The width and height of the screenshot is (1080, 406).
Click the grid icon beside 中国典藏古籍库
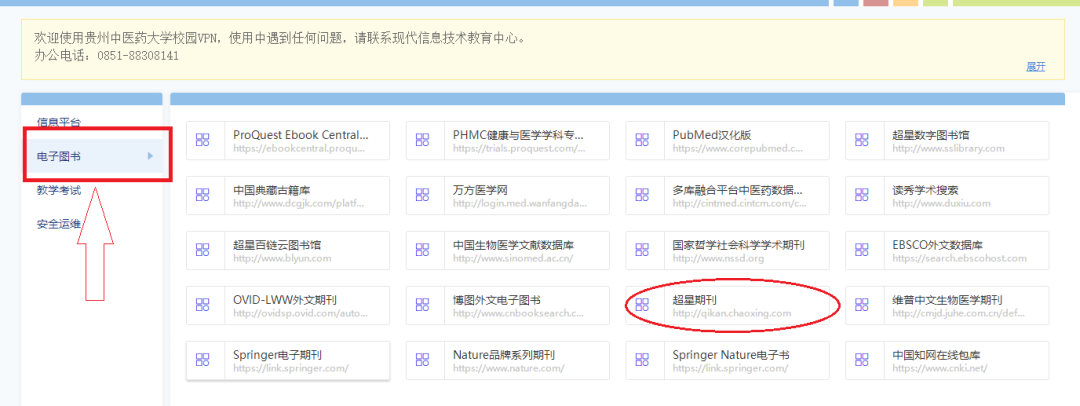pos(202,195)
